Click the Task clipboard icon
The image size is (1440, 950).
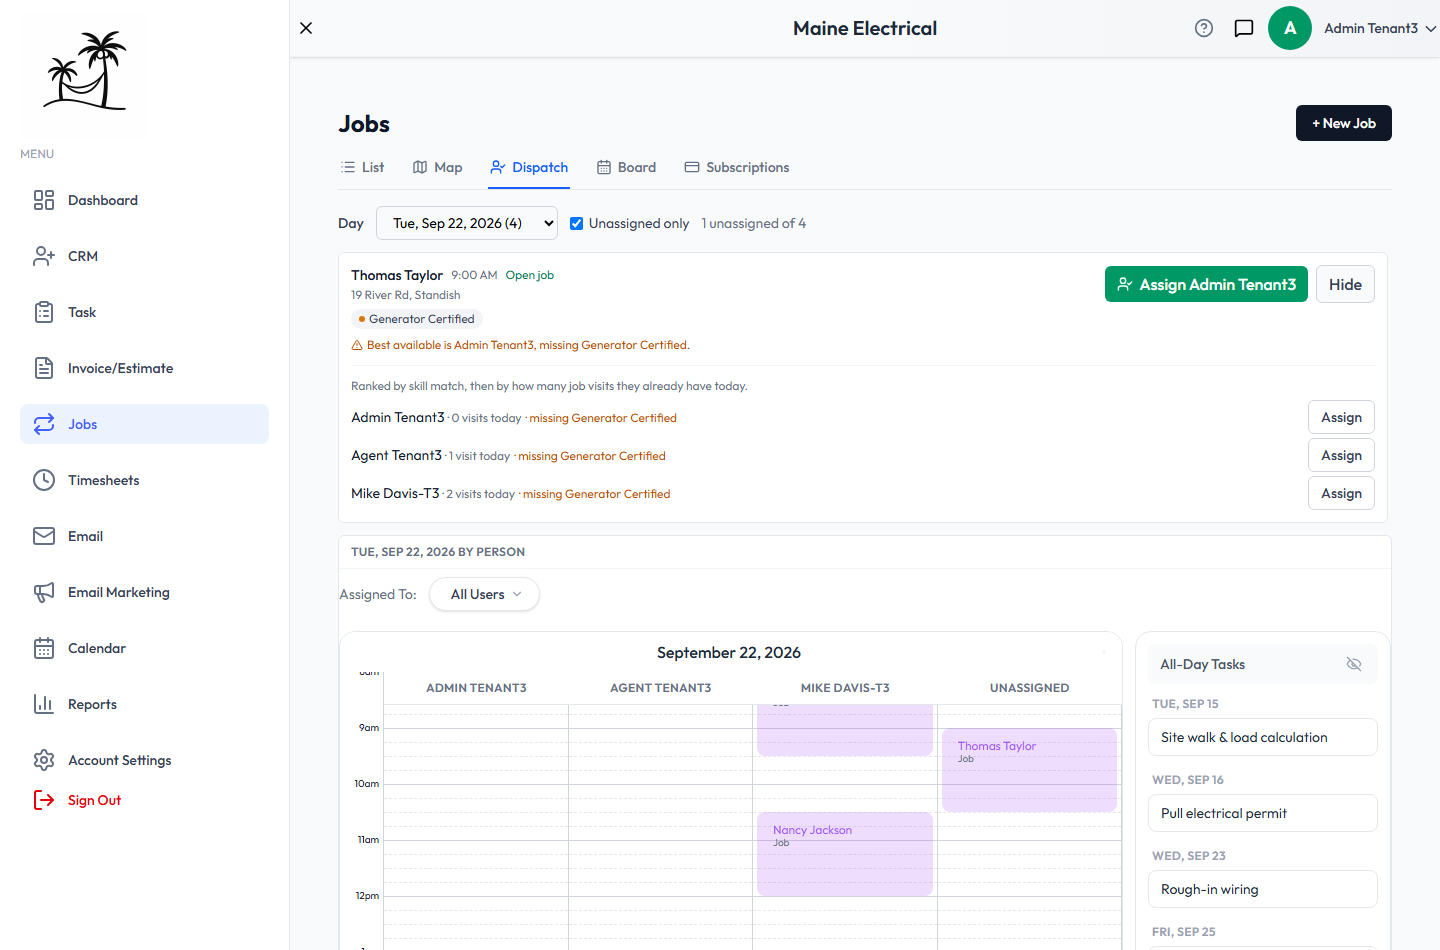(x=44, y=312)
